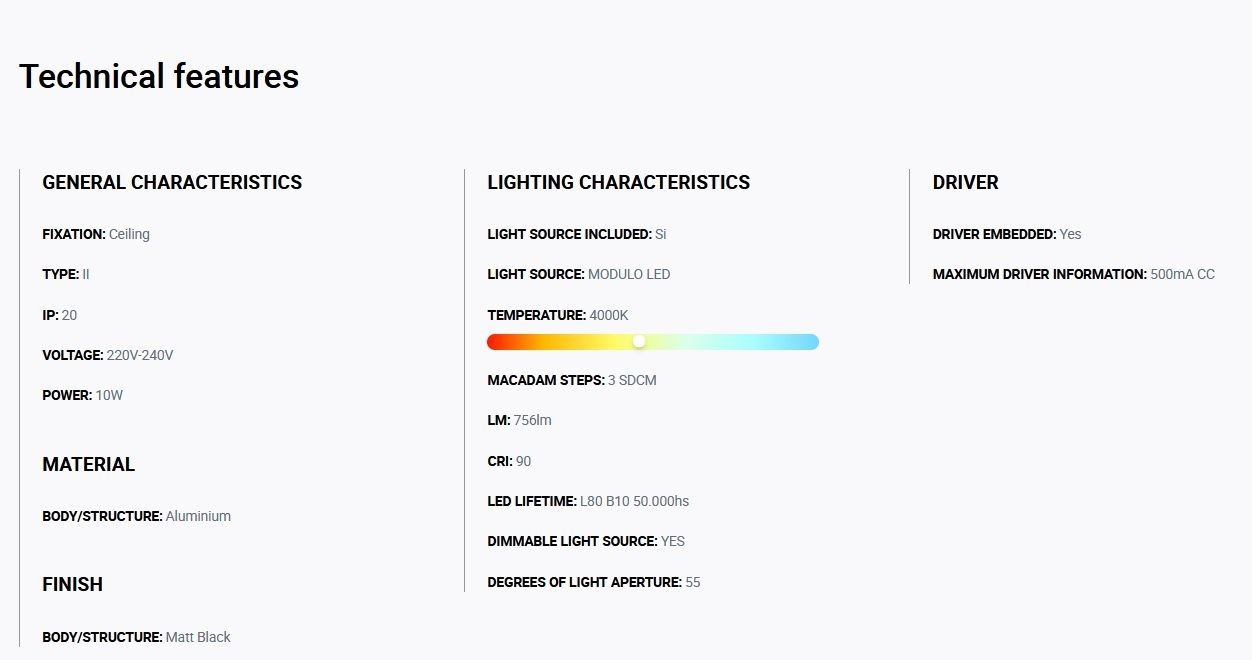The height and width of the screenshot is (660, 1252).
Task: Select the General Characteristics heading
Action: pos(172,183)
